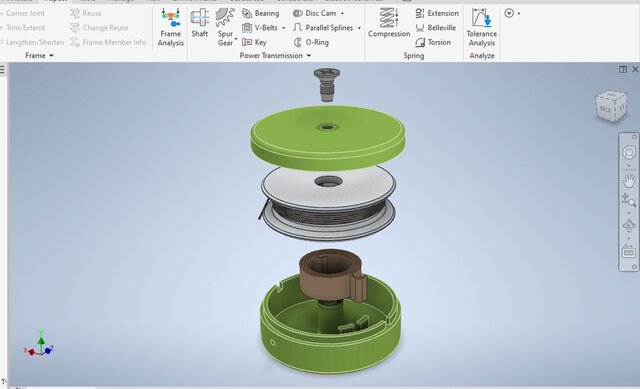Viewport: 640px width, 389px height.
Task: Click the Look At navigation icon
Action: point(629,251)
